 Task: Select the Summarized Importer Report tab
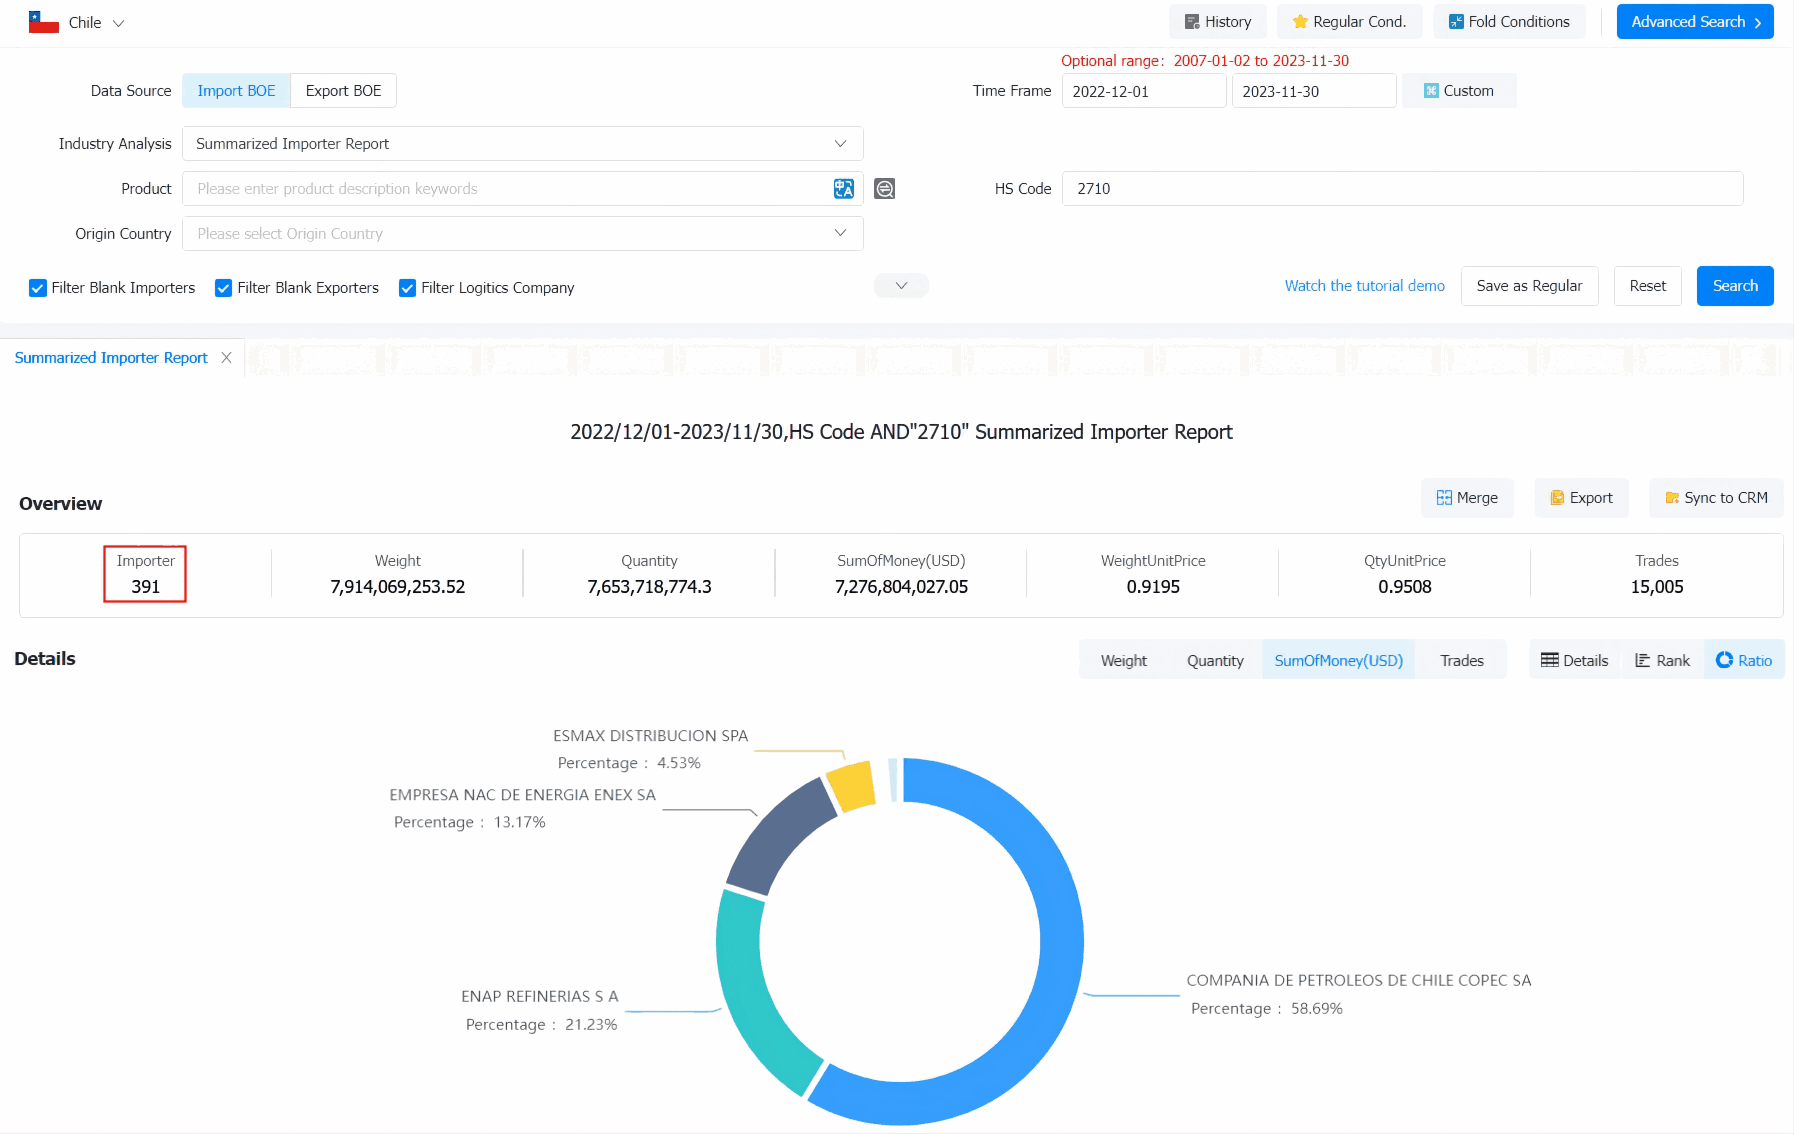(x=111, y=358)
